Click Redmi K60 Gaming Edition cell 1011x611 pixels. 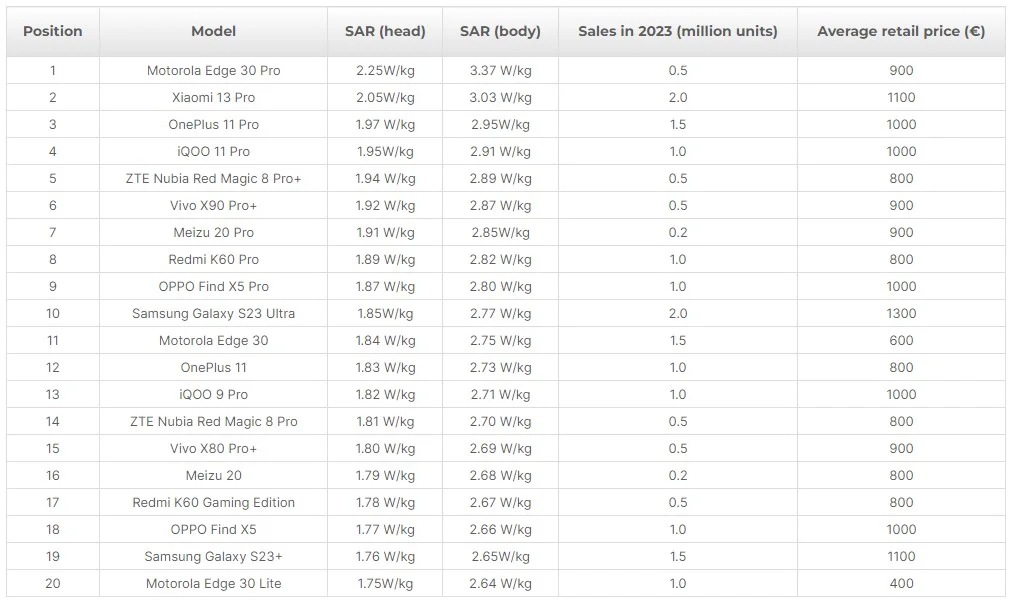tap(213, 503)
